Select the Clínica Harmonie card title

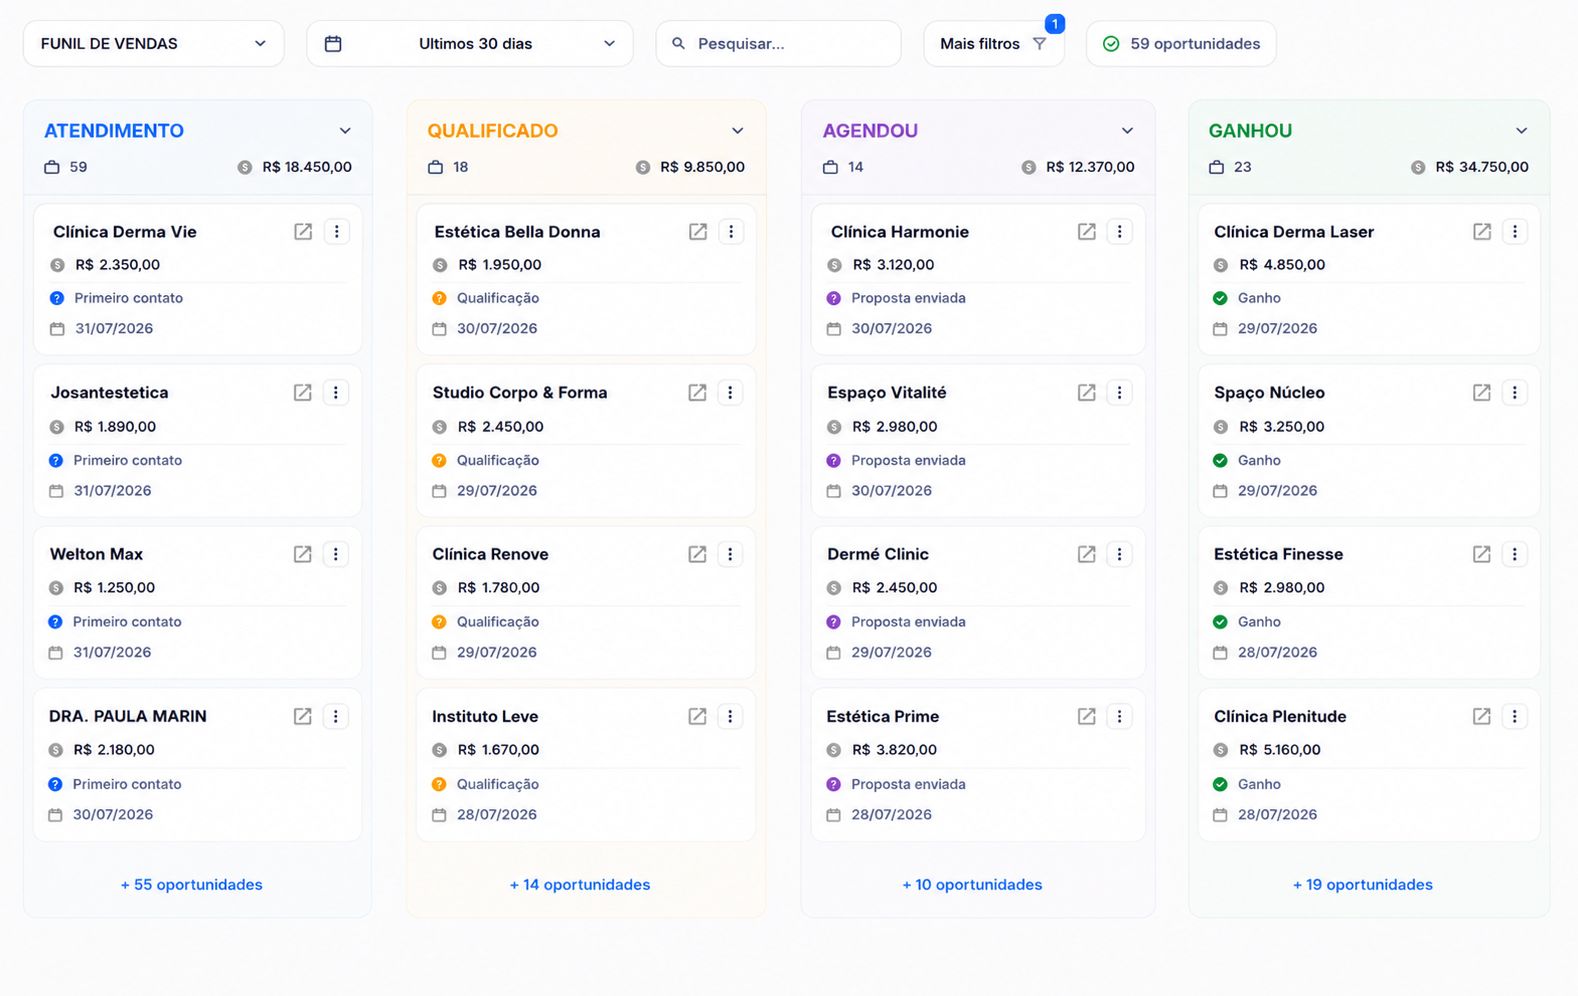click(x=900, y=232)
